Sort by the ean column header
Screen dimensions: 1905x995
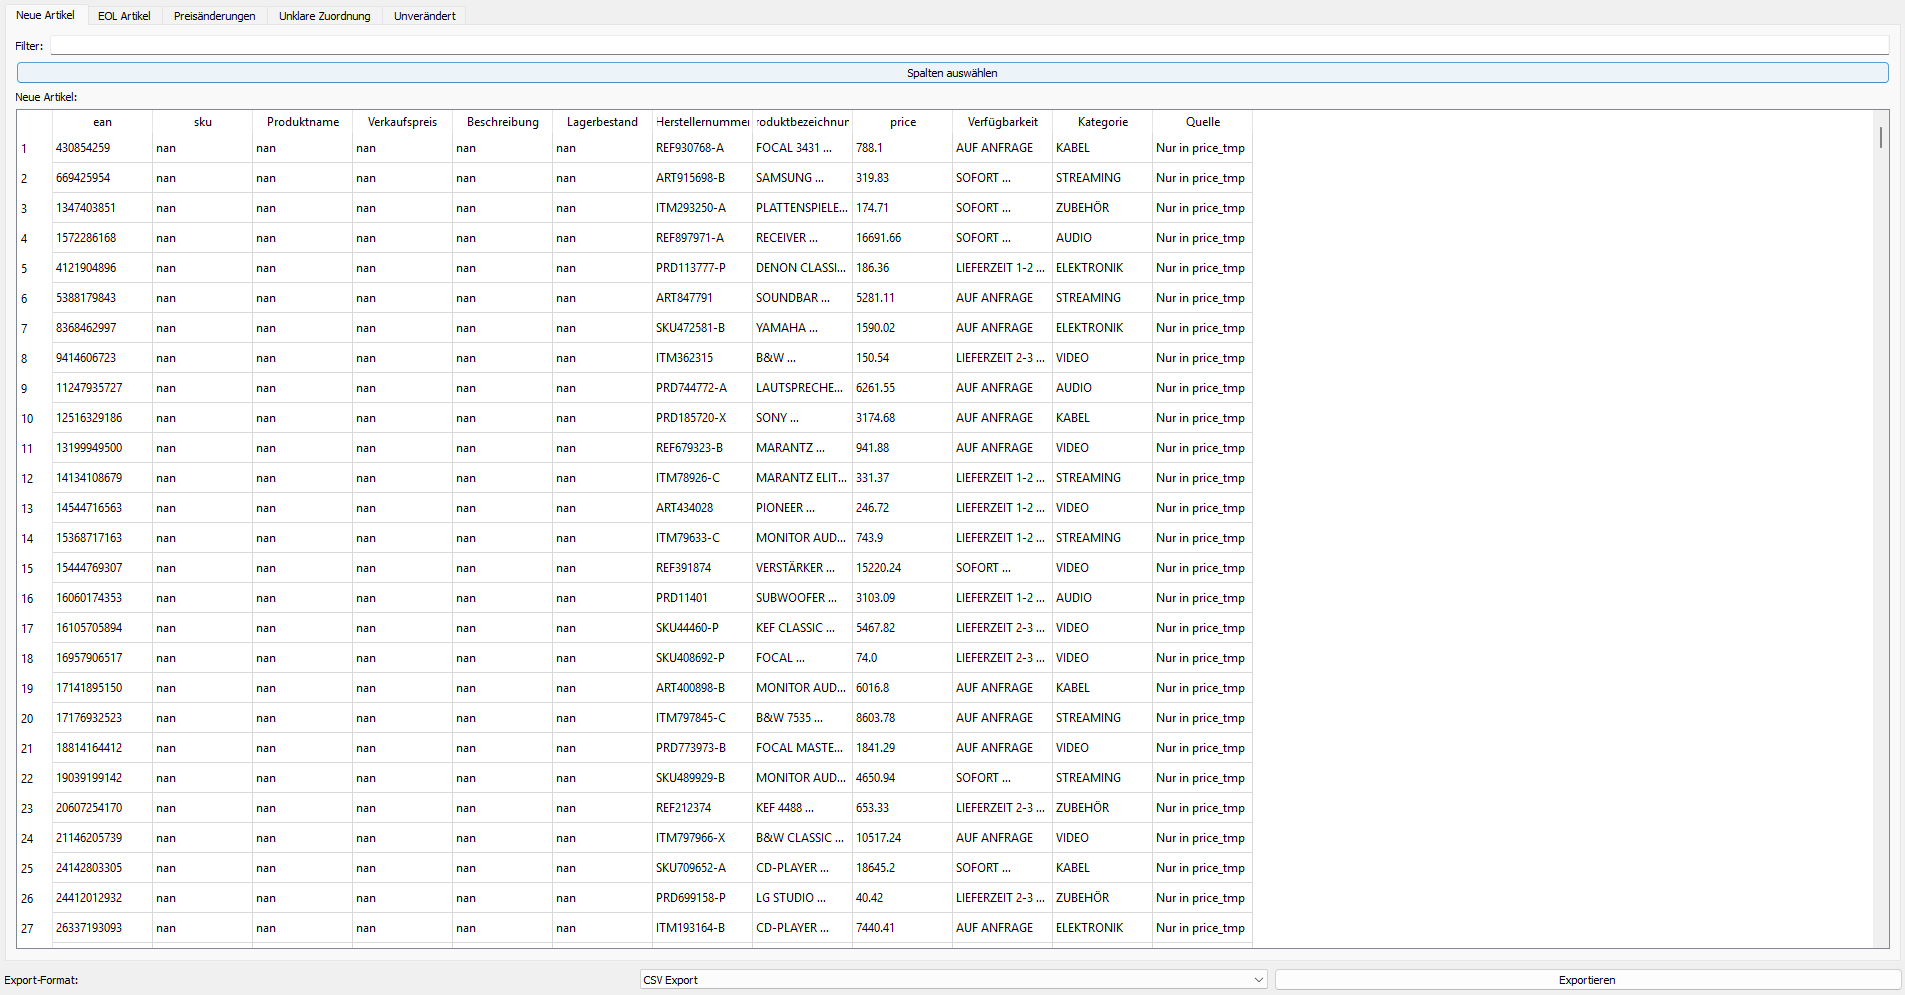click(102, 122)
